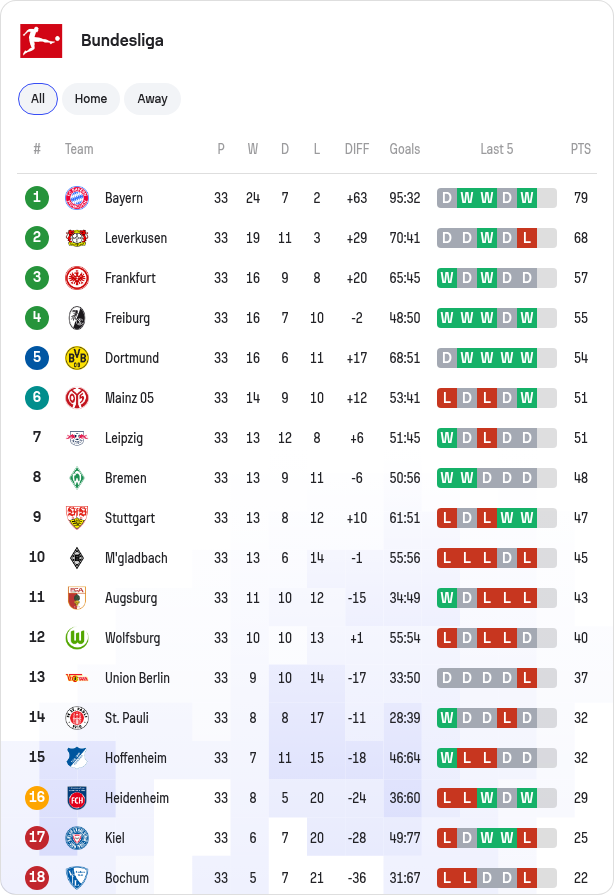This screenshot has height=895, width=614.
Task: Click the Bundesliga league logo
Action: (x=41, y=41)
